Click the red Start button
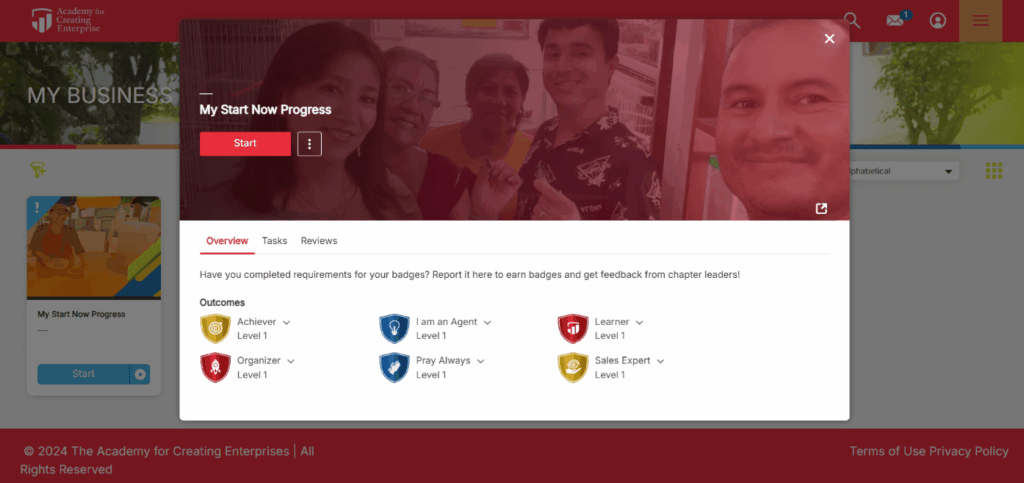Viewport: 1024px width, 483px height. pyautogui.click(x=245, y=144)
